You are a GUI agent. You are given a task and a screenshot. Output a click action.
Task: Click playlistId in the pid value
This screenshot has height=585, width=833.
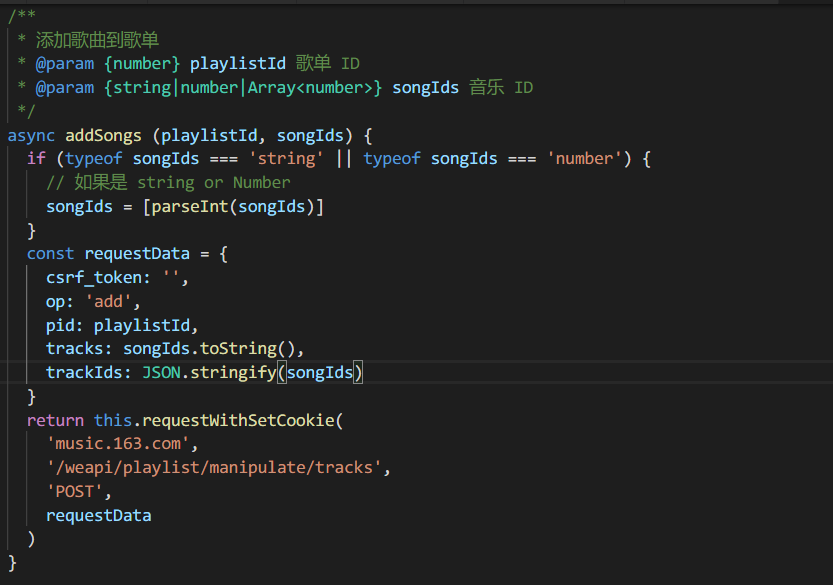tap(142, 325)
